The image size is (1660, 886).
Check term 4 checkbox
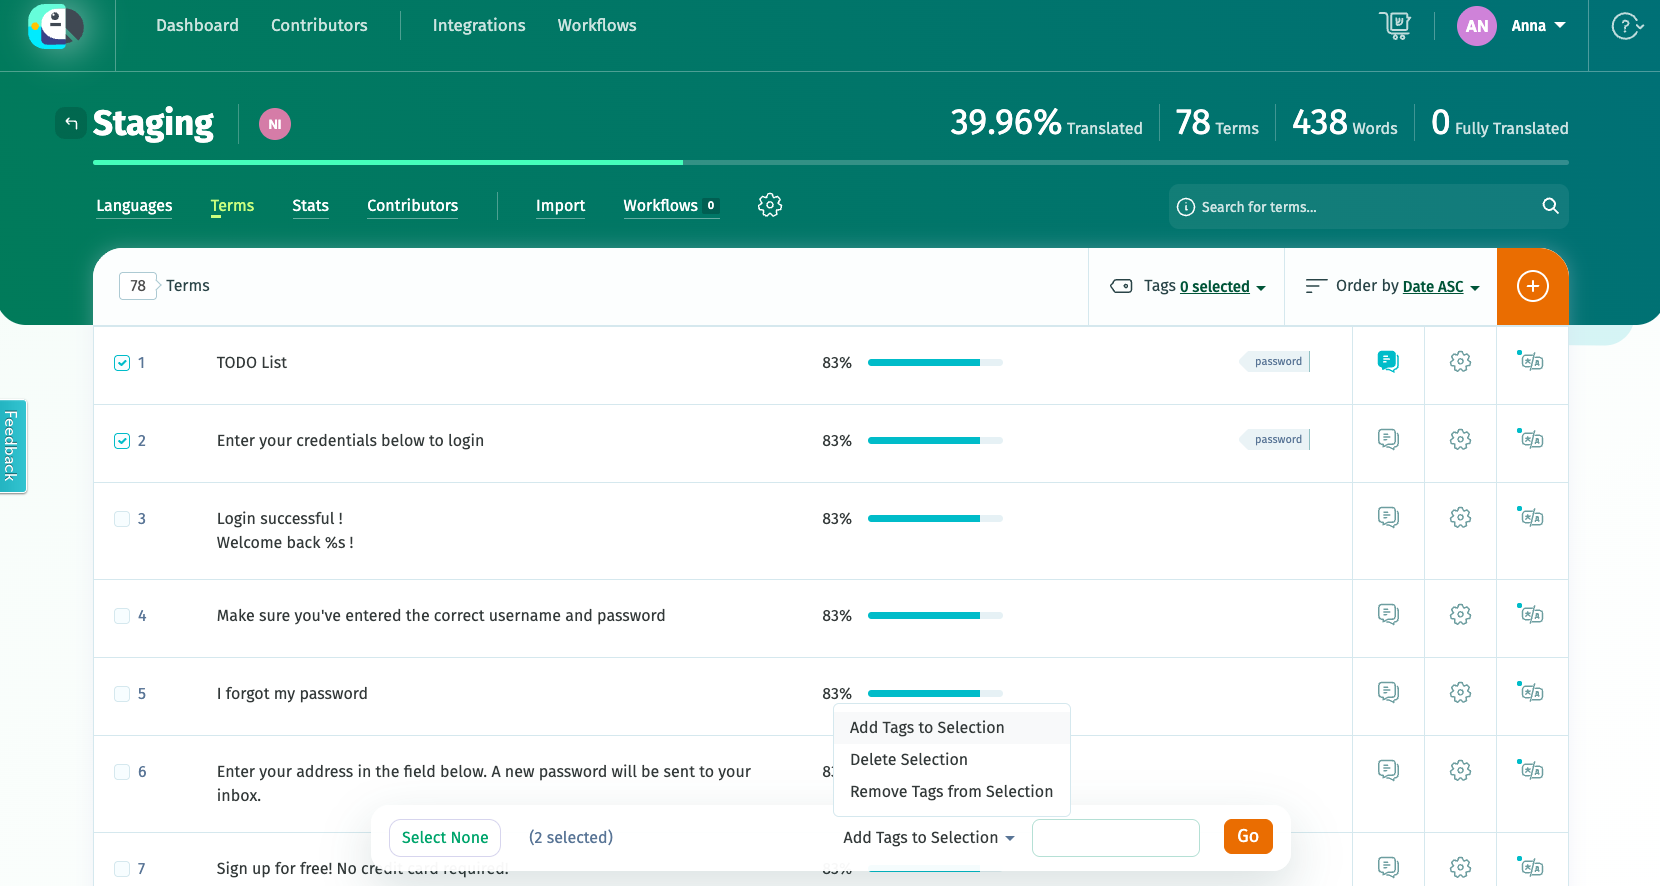pyautogui.click(x=122, y=616)
